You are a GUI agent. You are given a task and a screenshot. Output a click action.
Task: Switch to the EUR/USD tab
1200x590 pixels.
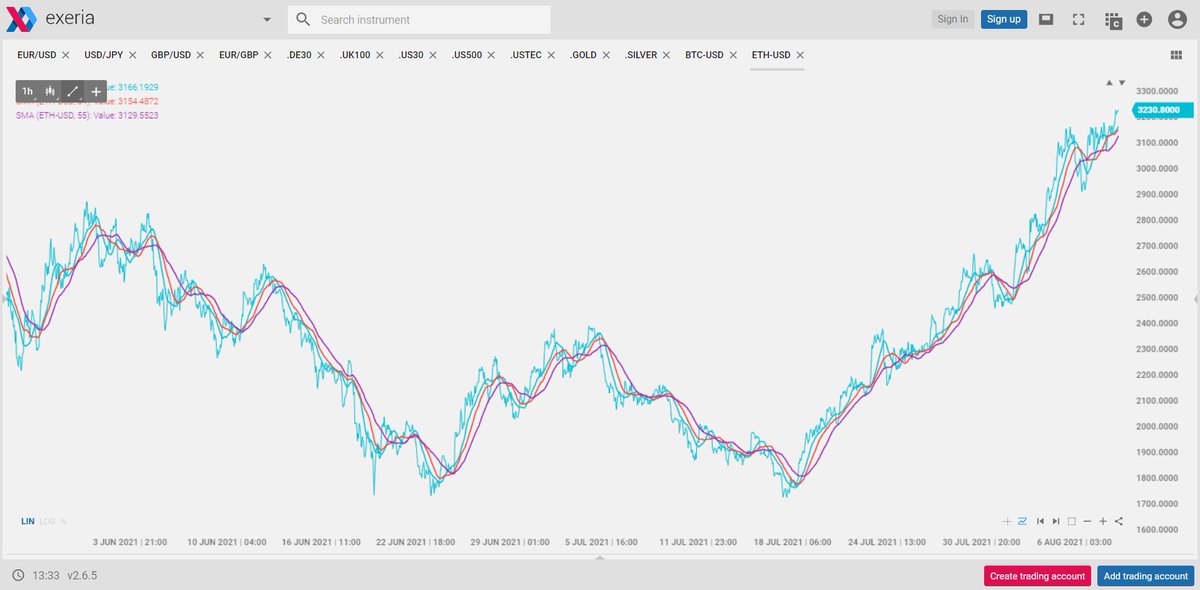pos(36,55)
